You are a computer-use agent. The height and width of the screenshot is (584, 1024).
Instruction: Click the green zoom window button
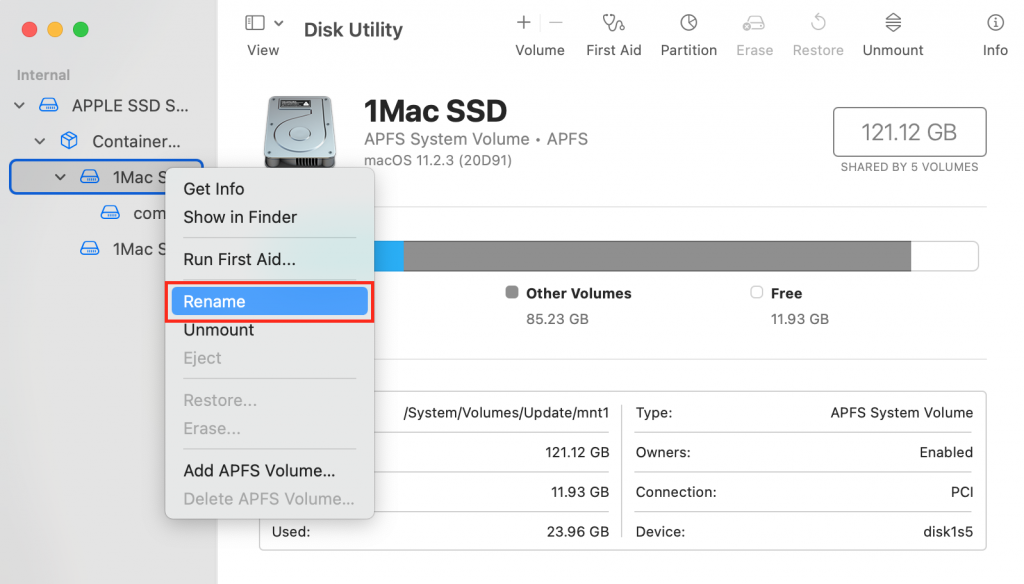coord(80,29)
